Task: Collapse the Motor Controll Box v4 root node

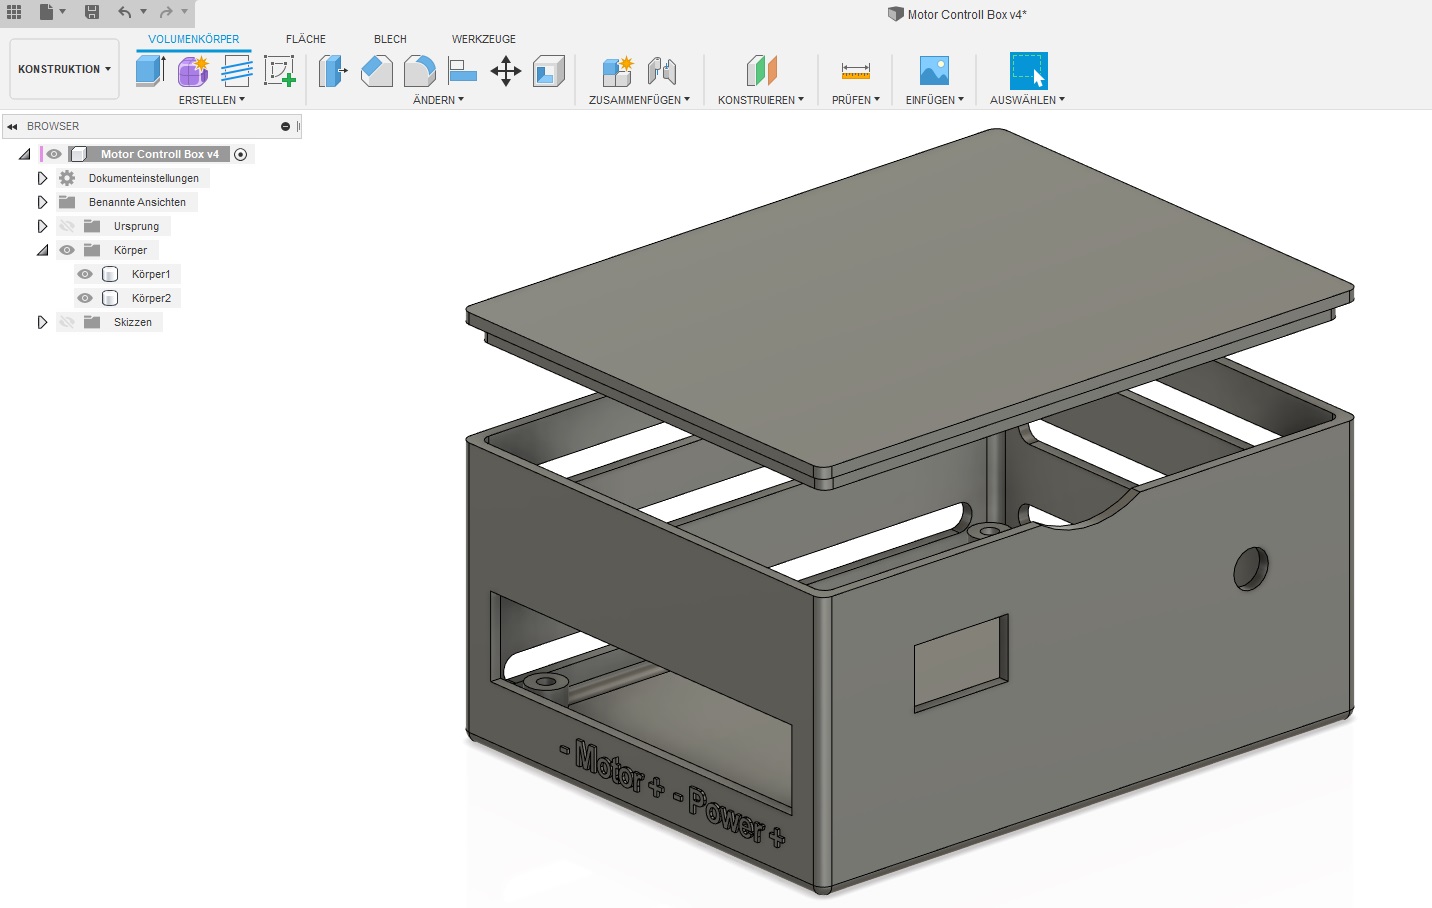Action: coord(24,154)
